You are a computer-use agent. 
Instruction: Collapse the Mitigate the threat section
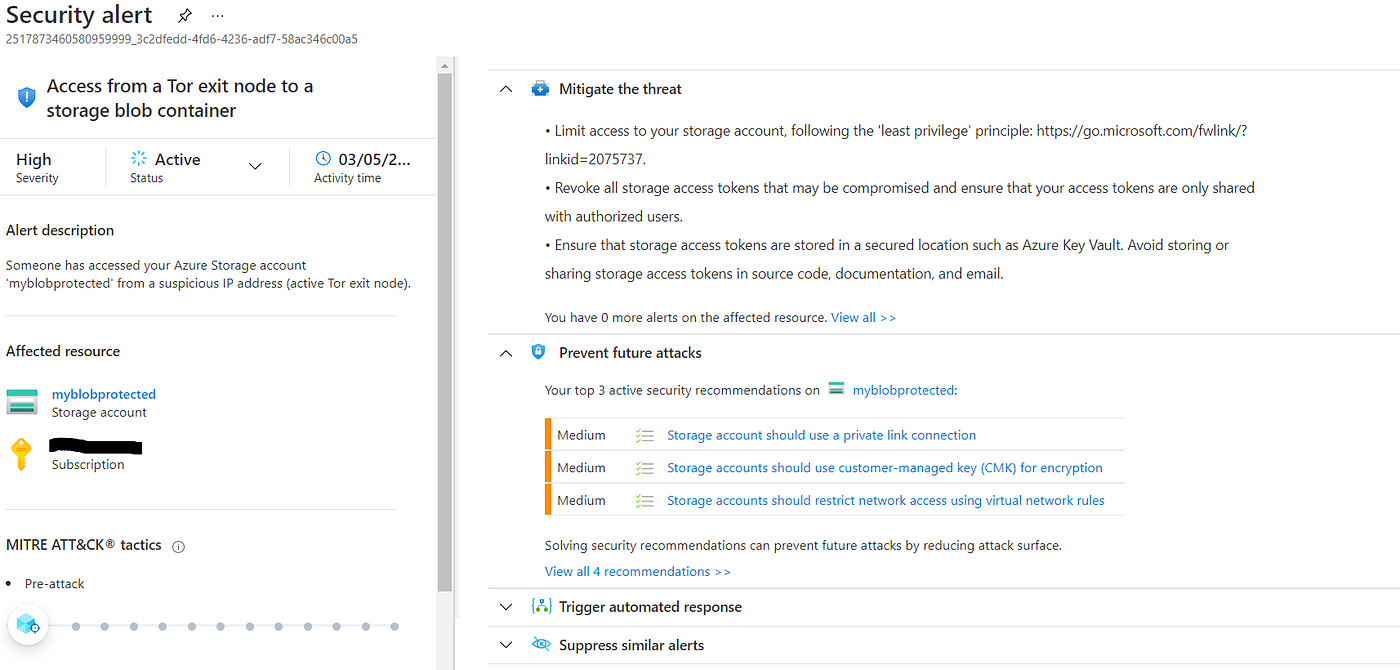pos(505,88)
